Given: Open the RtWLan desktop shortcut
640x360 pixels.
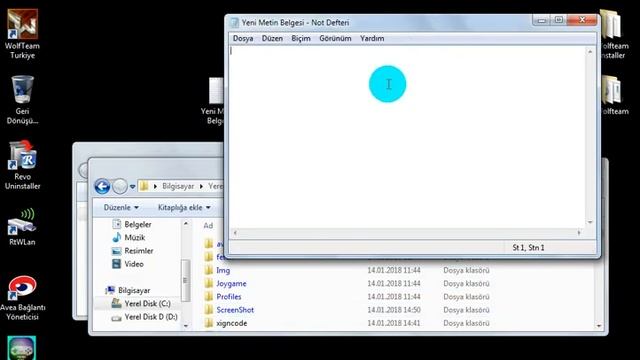Looking at the screenshot, I should [x=22, y=227].
